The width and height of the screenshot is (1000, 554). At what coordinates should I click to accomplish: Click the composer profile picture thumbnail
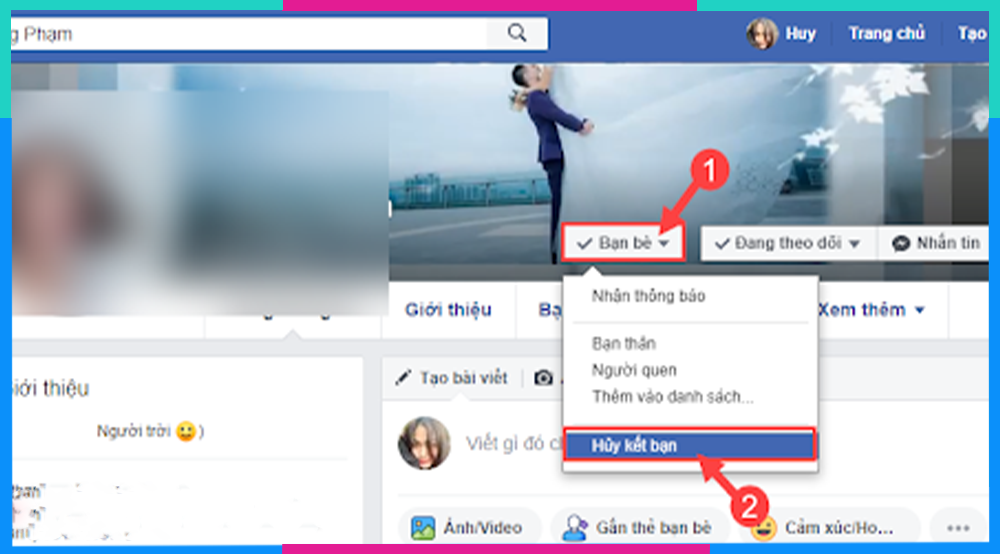[x=424, y=443]
